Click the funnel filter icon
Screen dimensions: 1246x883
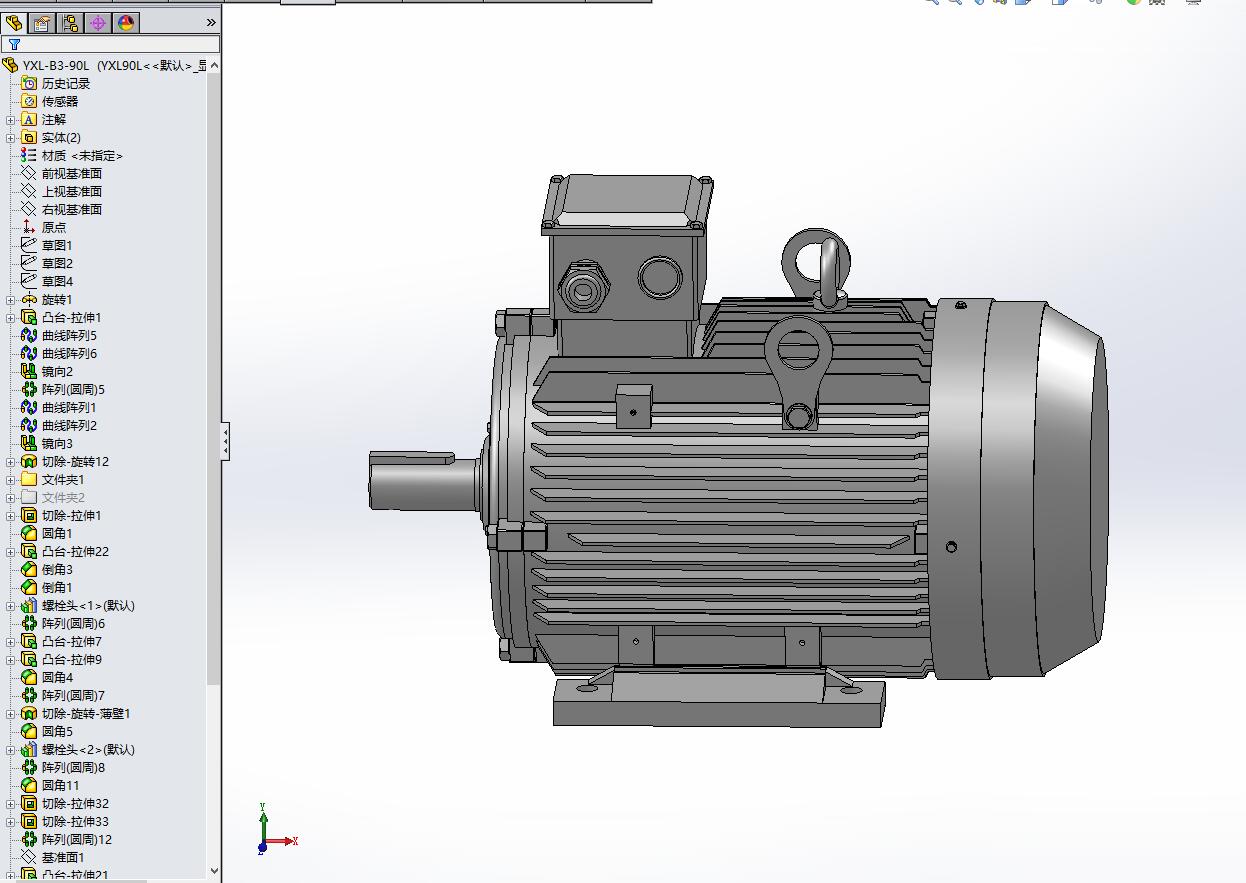pyautogui.click(x=14, y=44)
